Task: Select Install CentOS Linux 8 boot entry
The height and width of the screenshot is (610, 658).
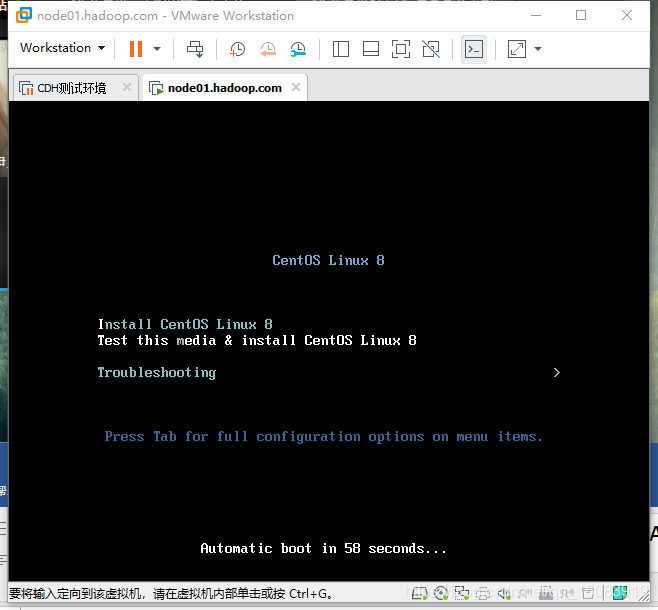Action: 185,324
